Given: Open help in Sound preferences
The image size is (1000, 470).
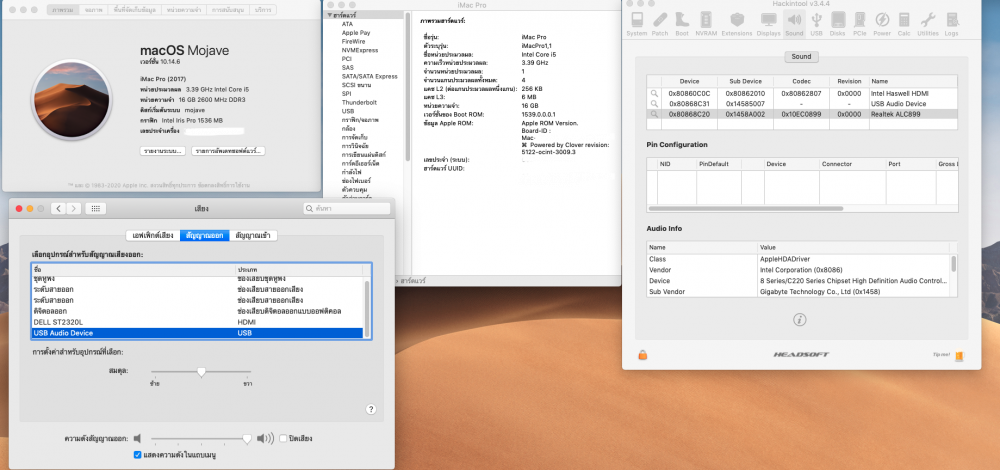Looking at the screenshot, I should click(371, 409).
